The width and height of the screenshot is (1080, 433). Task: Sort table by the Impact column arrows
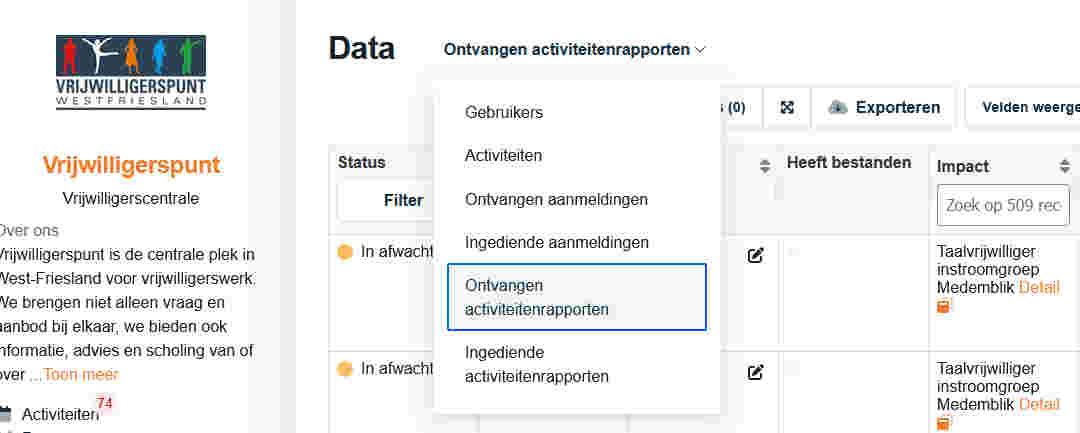[1064, 165]
